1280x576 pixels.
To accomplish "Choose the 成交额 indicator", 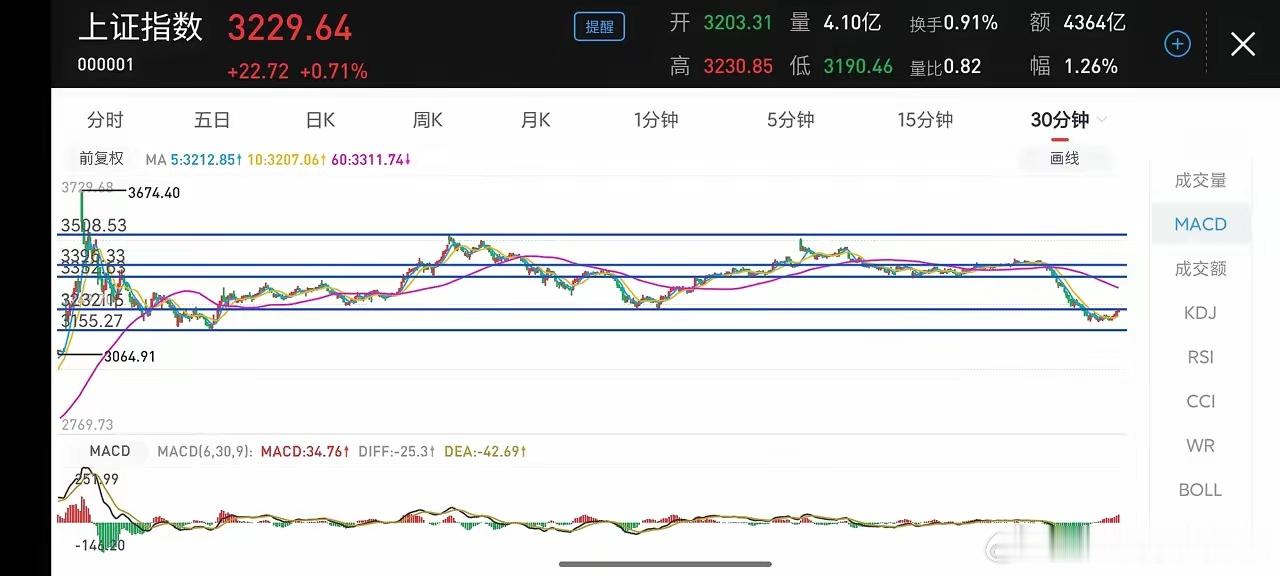I will pos(1200,268).
